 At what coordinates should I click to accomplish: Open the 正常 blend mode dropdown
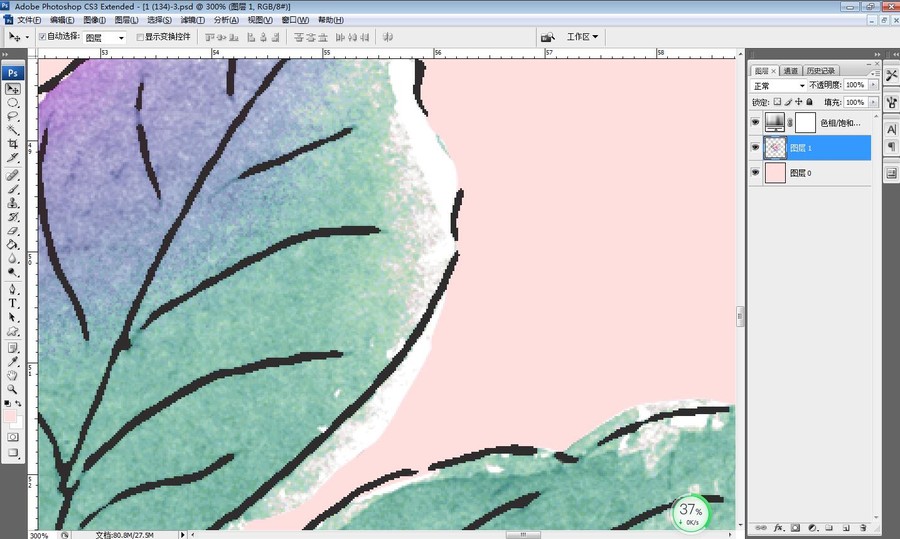coord(778,86)
